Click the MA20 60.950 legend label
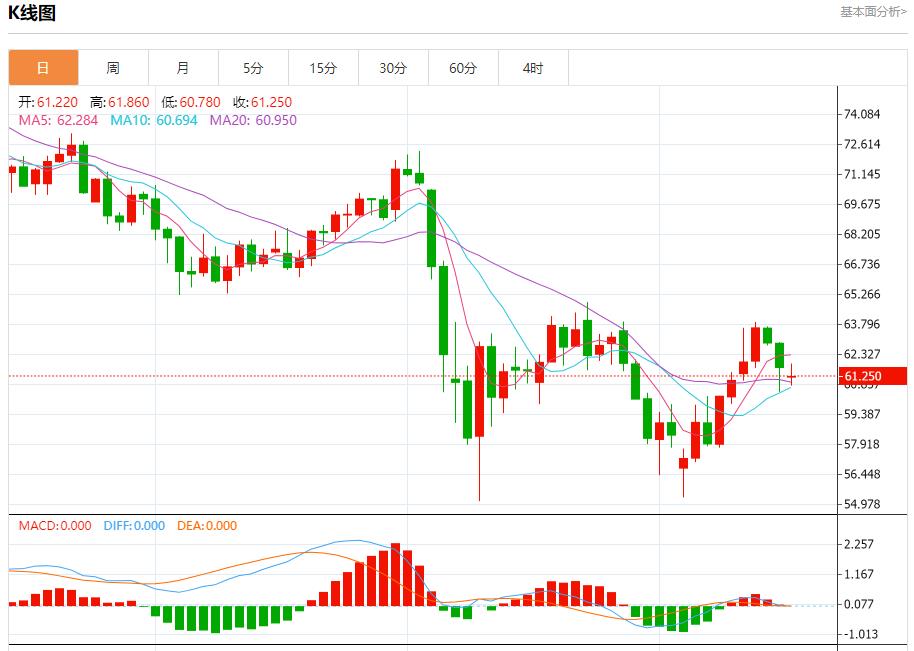Screen dimensions: 914x651 click(x=253, y=120)
